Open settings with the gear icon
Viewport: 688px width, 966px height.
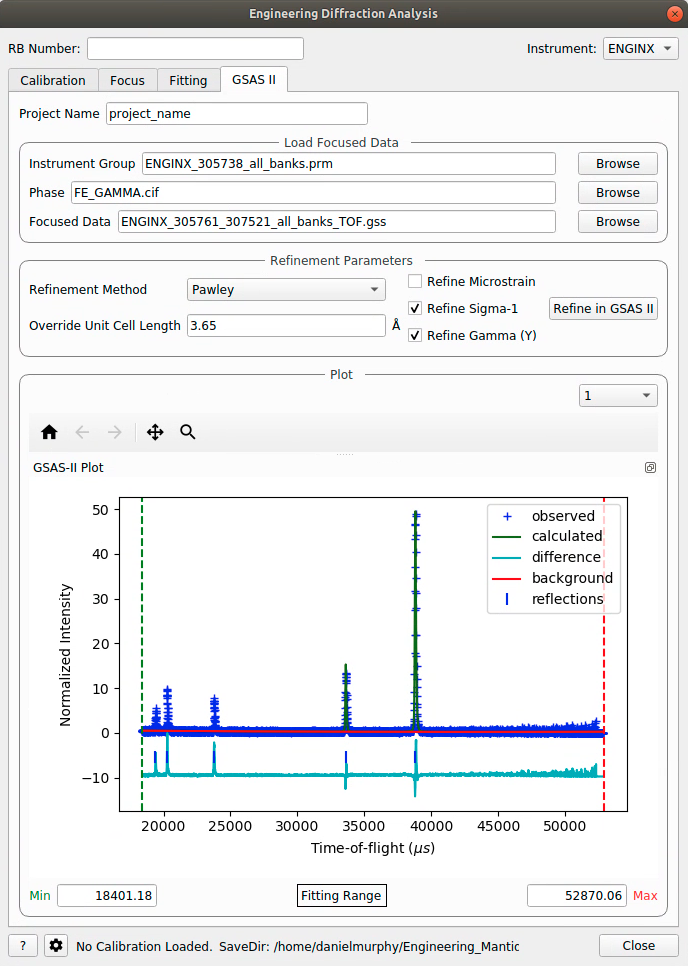(x=55, y=946)
